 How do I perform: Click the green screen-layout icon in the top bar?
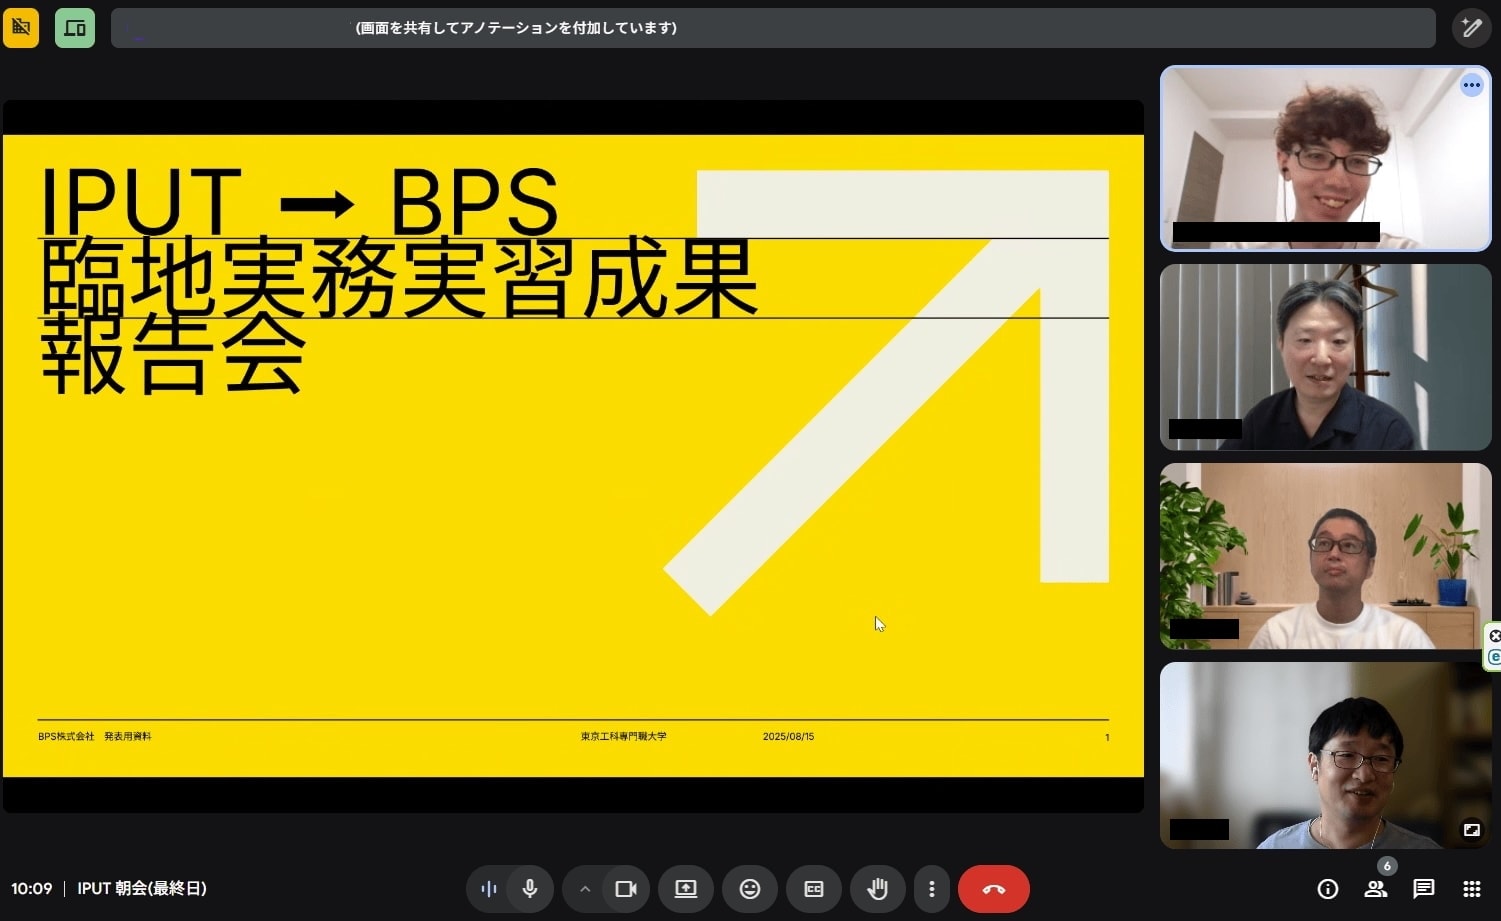(x=75, y=28)
